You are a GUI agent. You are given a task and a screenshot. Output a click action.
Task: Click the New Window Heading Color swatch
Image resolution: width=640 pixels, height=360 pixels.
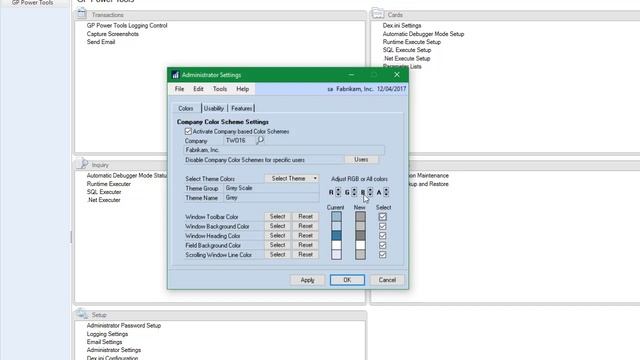(x=360, y=236)
